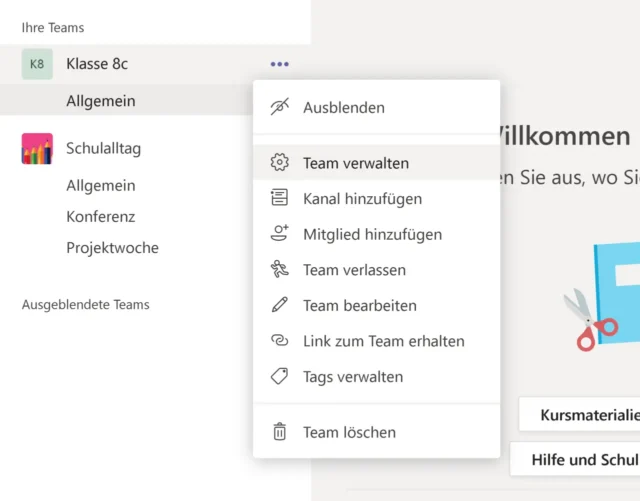Click the tag icon for Tags verwalten

click(x=280, y=377)
